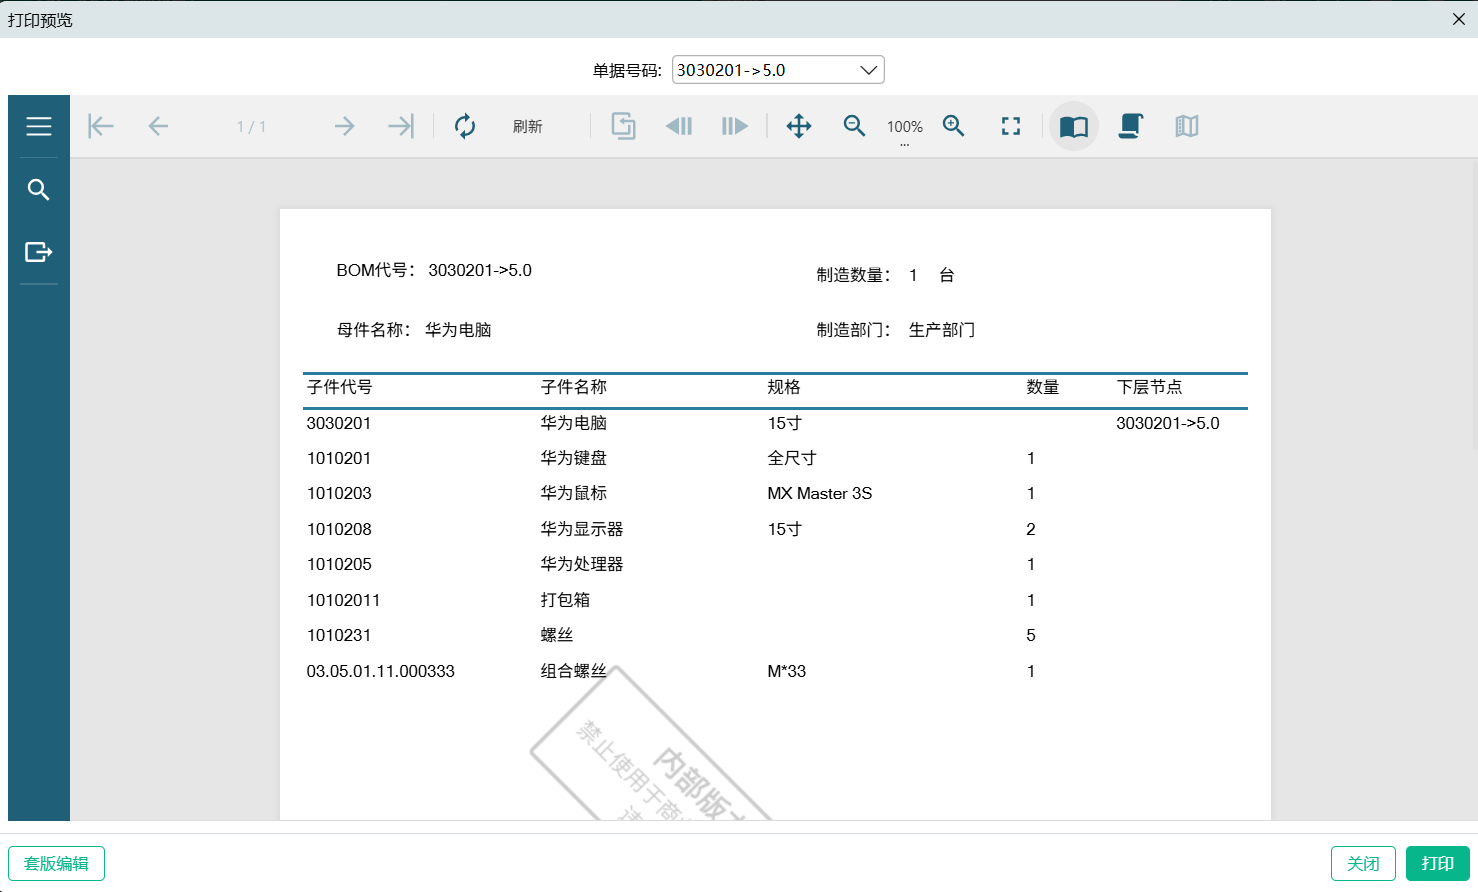
Task: Click the circular refresh icon
Action: (465, 126)
